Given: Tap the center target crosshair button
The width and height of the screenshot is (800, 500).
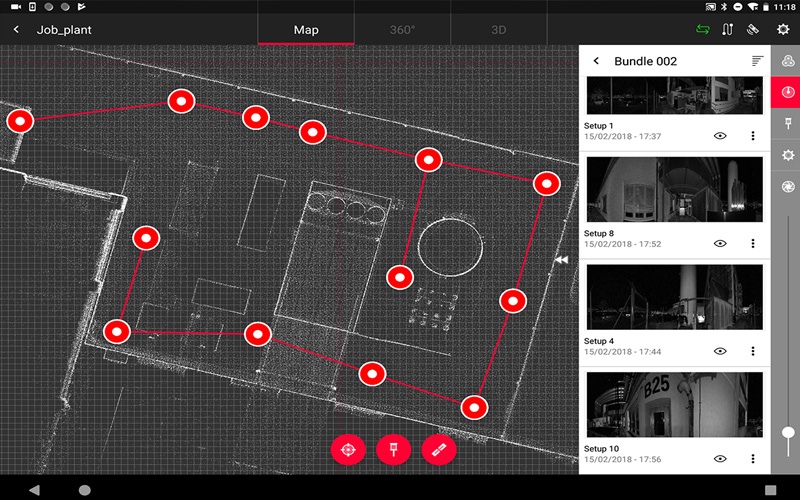Looking at the screenshot, I should 348,450.
